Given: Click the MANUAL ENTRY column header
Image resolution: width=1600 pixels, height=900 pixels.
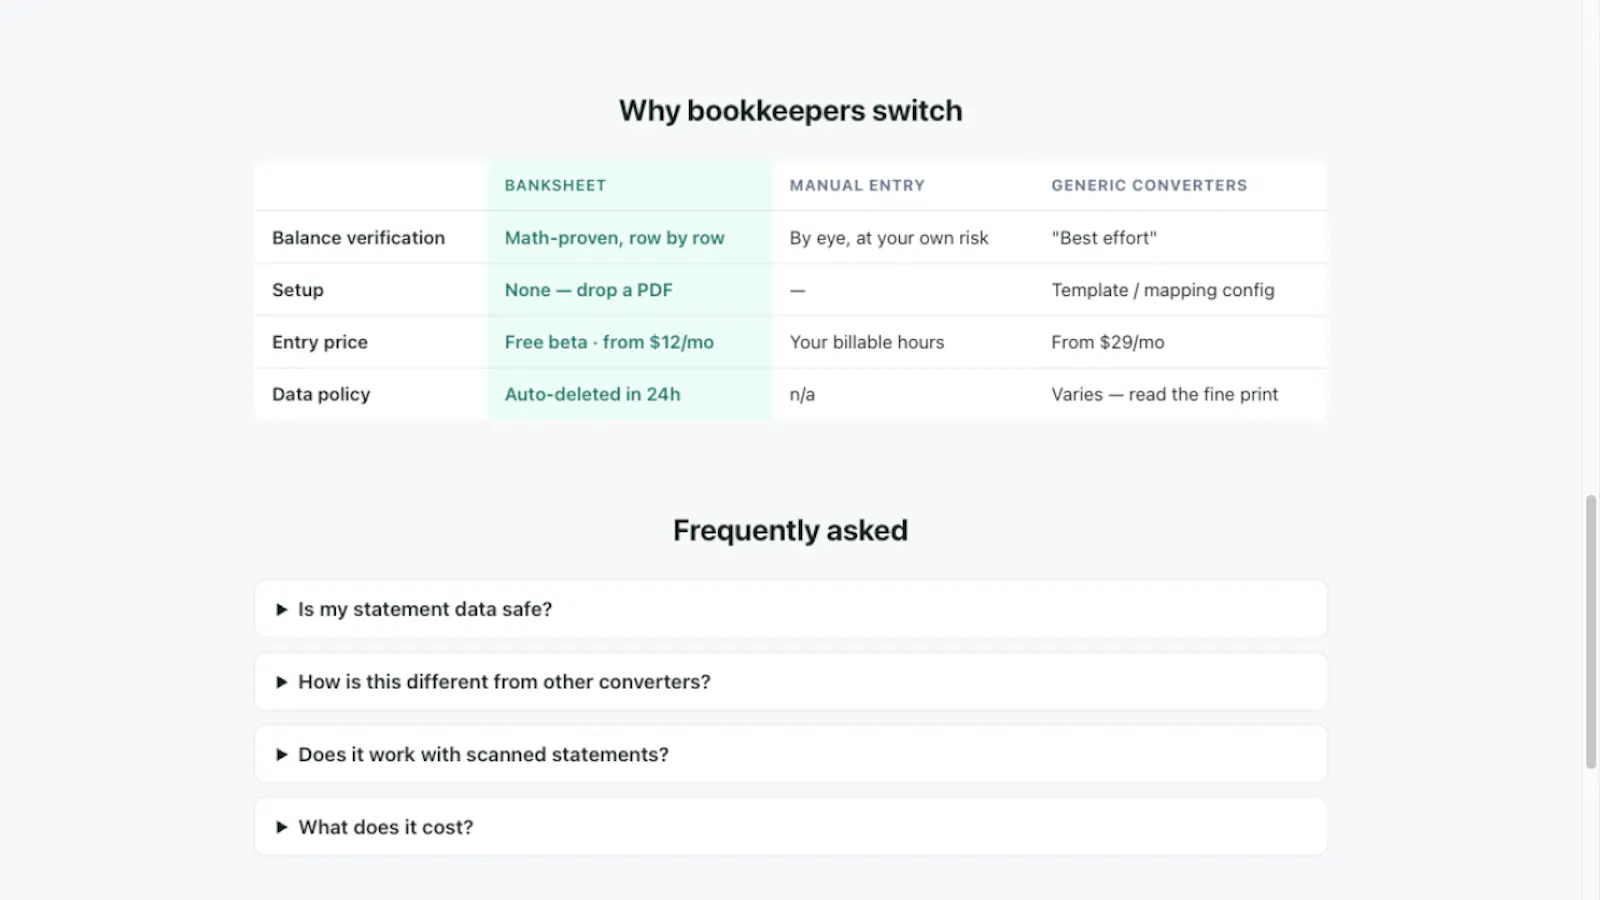Looking at the screenshot, I should click(903, 186).
